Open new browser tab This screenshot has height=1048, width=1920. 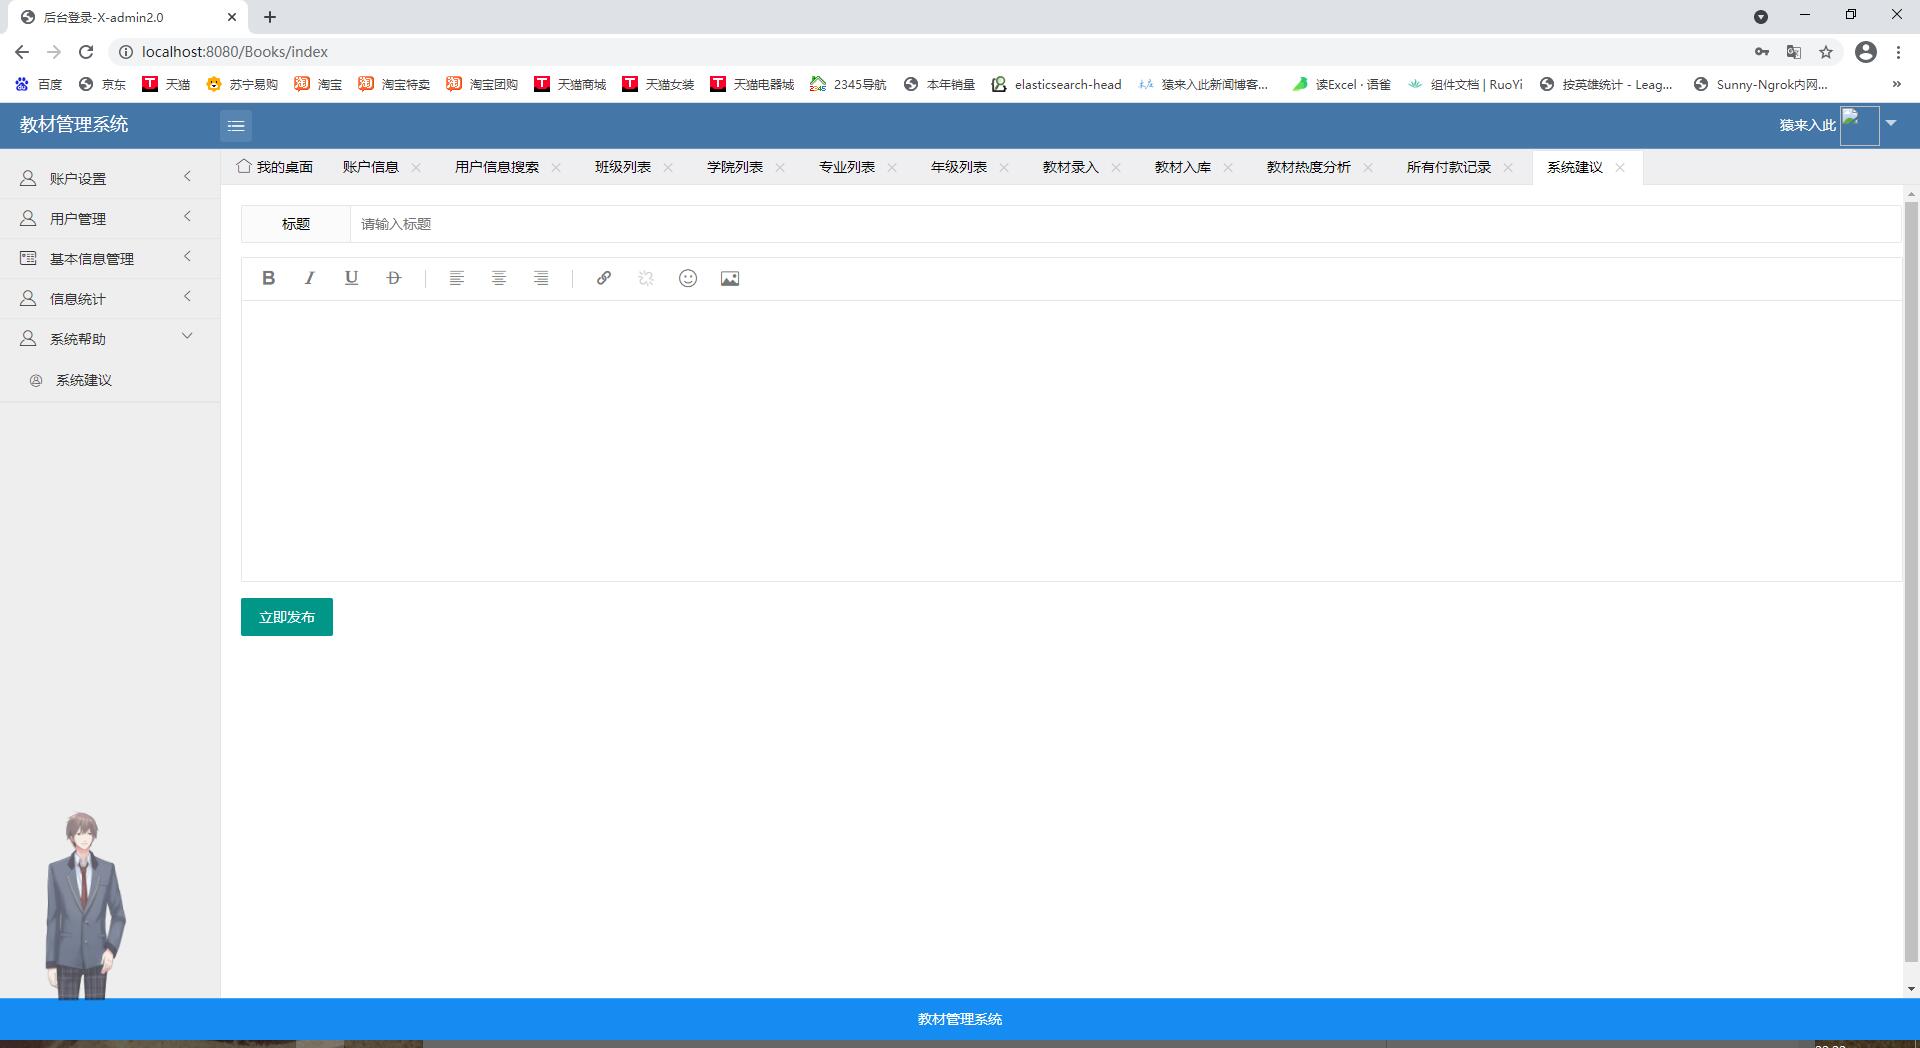(270, 17)
